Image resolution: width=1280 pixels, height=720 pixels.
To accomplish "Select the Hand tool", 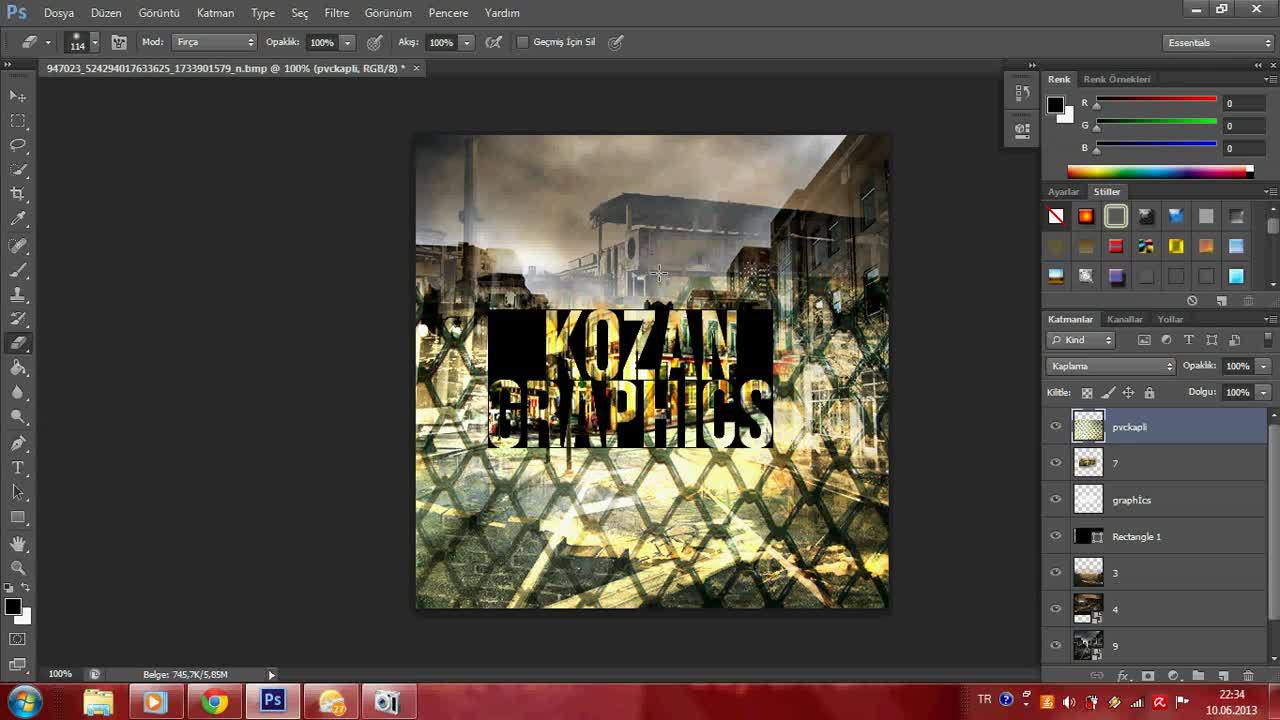I will pyautogui.click(x=18, y=544).
